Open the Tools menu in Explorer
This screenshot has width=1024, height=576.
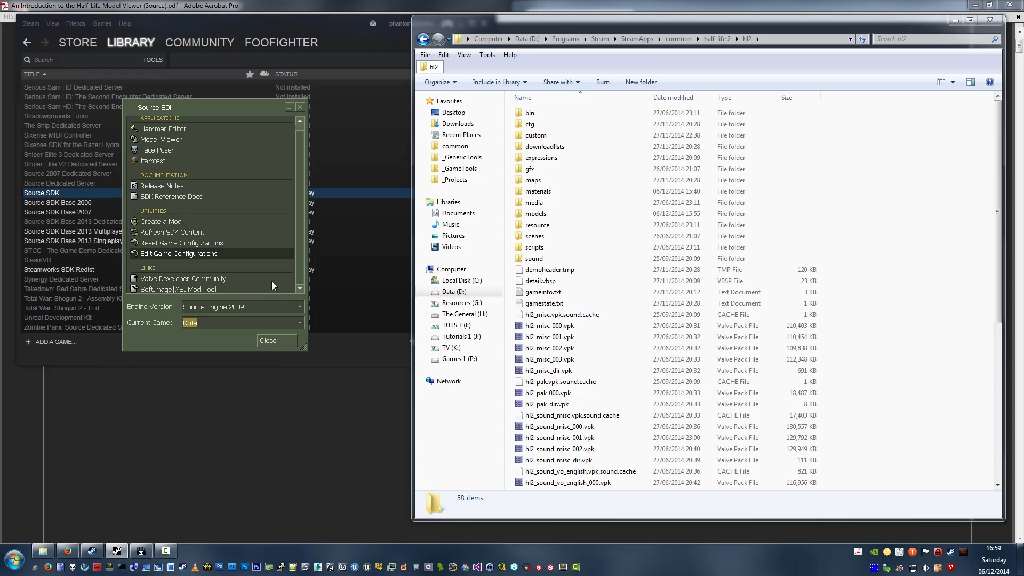[x=487, y=55]
